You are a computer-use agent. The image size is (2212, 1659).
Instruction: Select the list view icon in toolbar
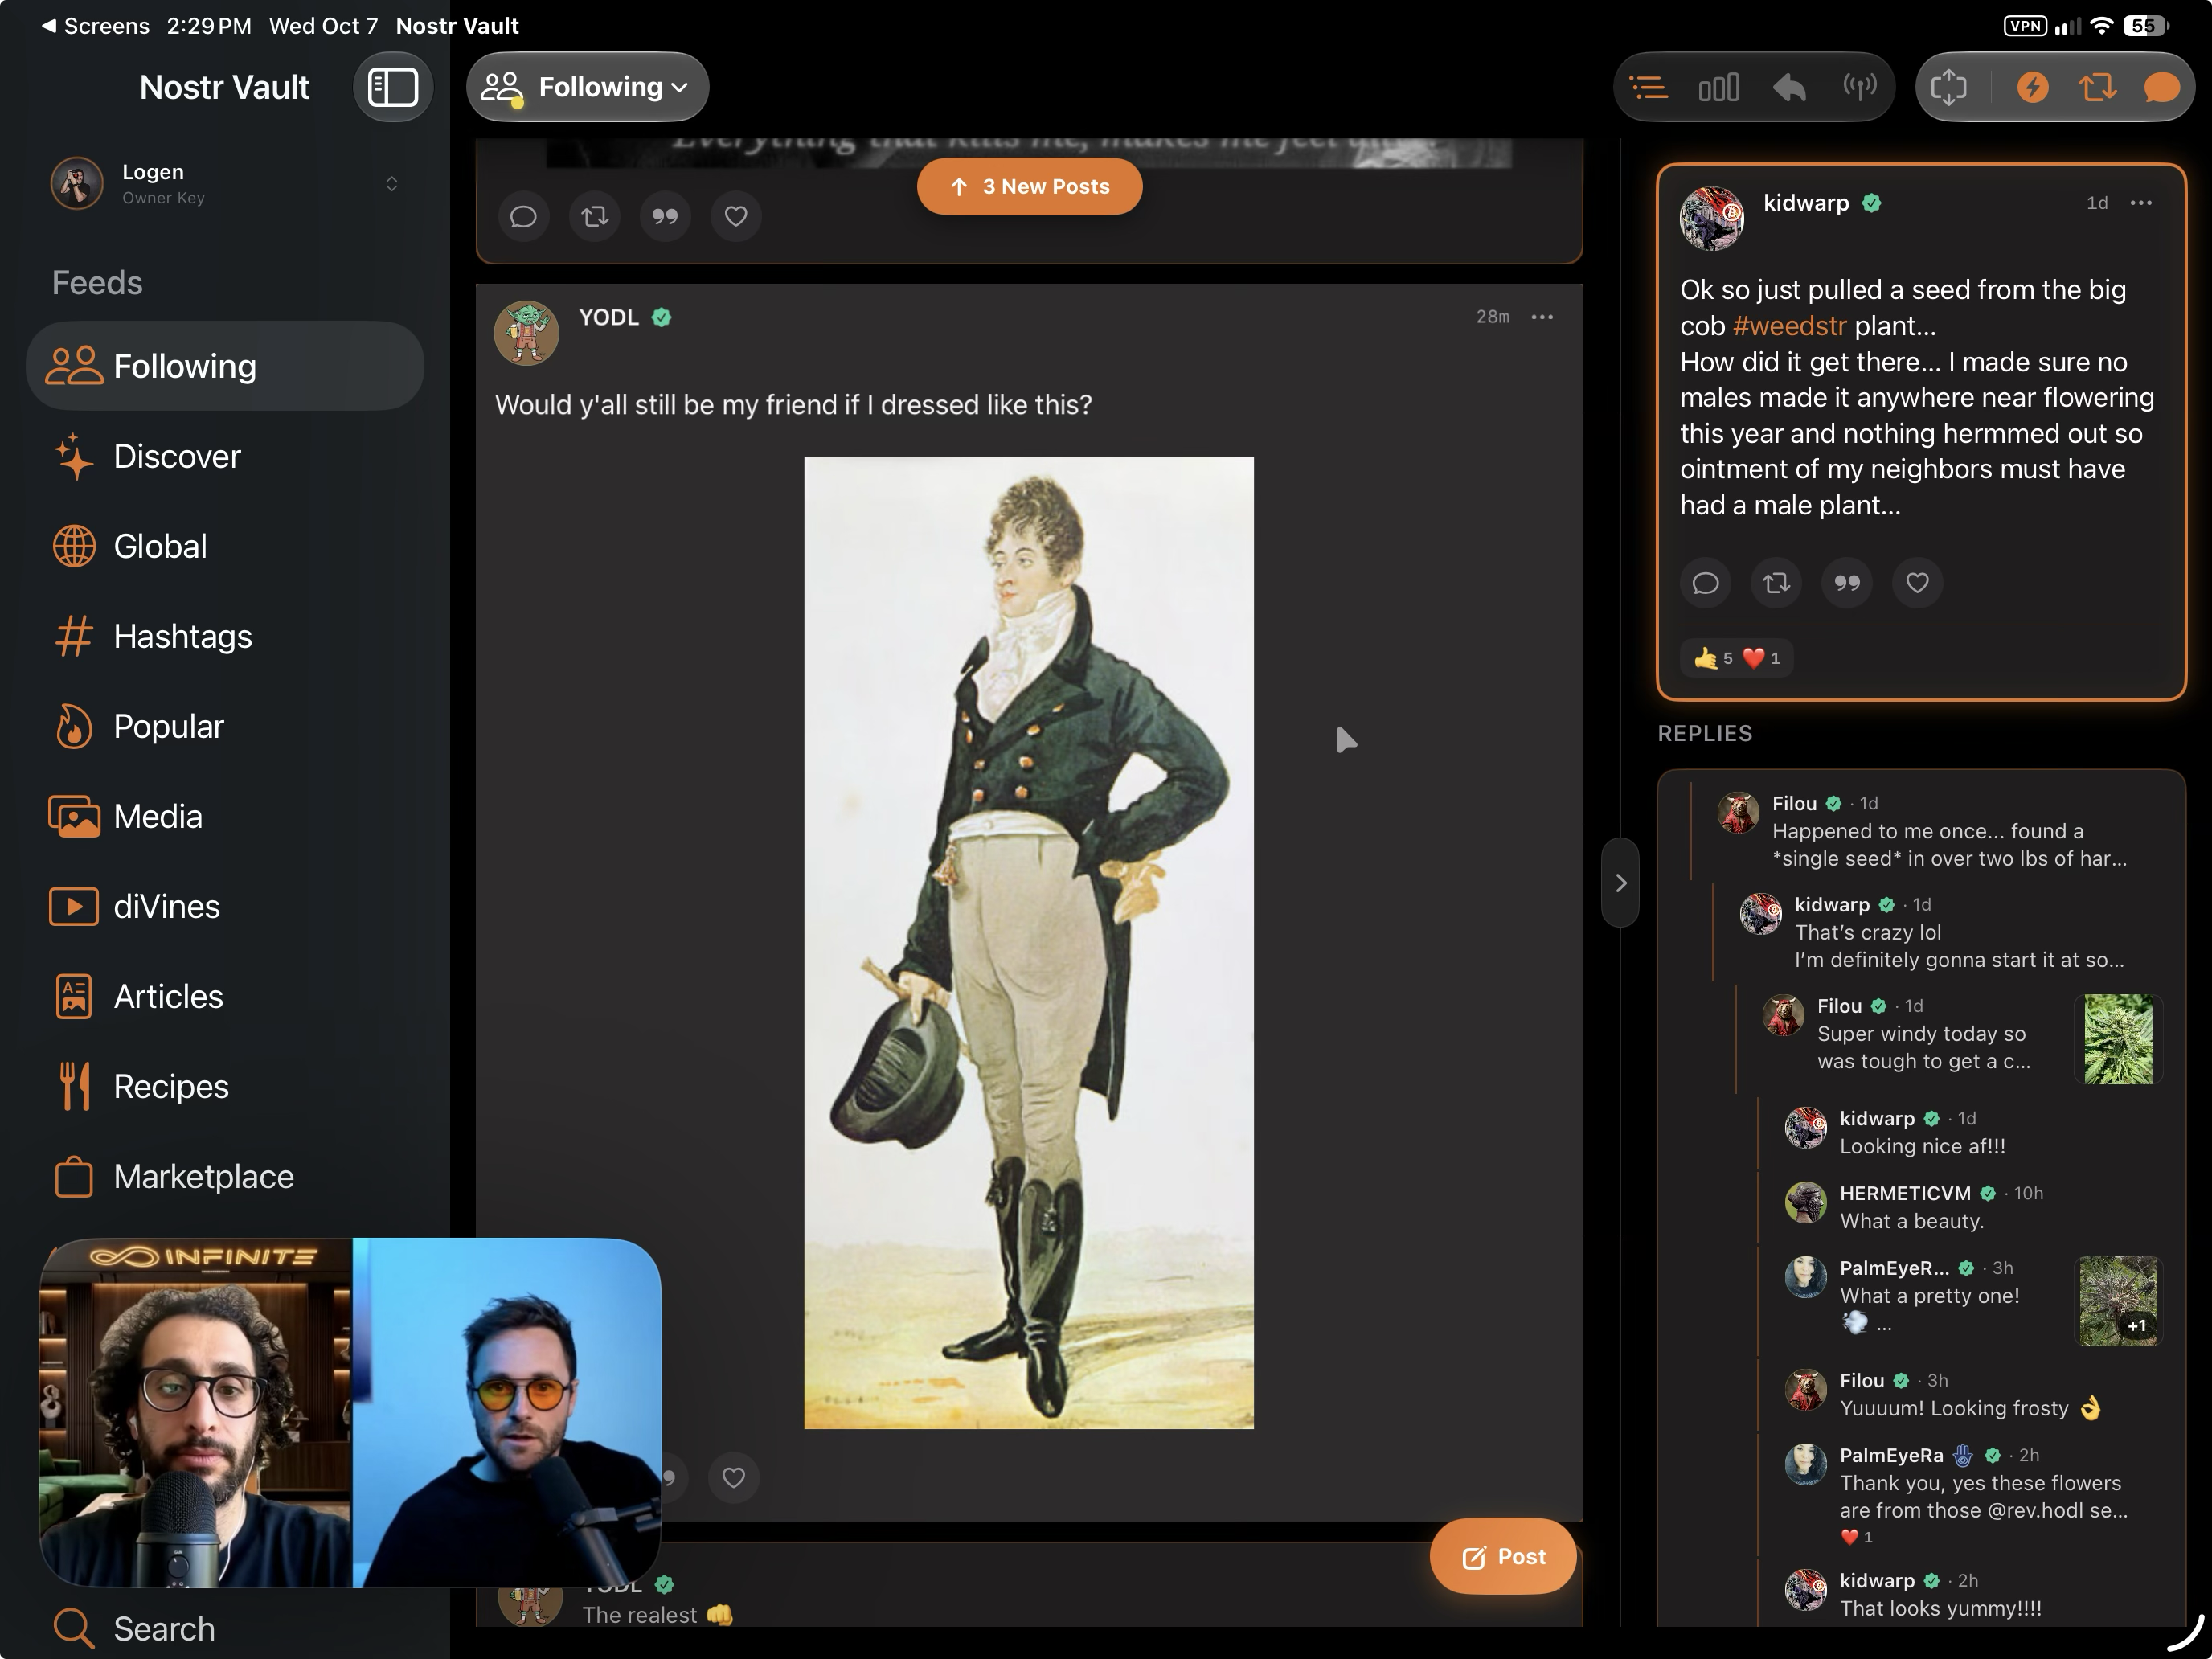pos(1649,88)
